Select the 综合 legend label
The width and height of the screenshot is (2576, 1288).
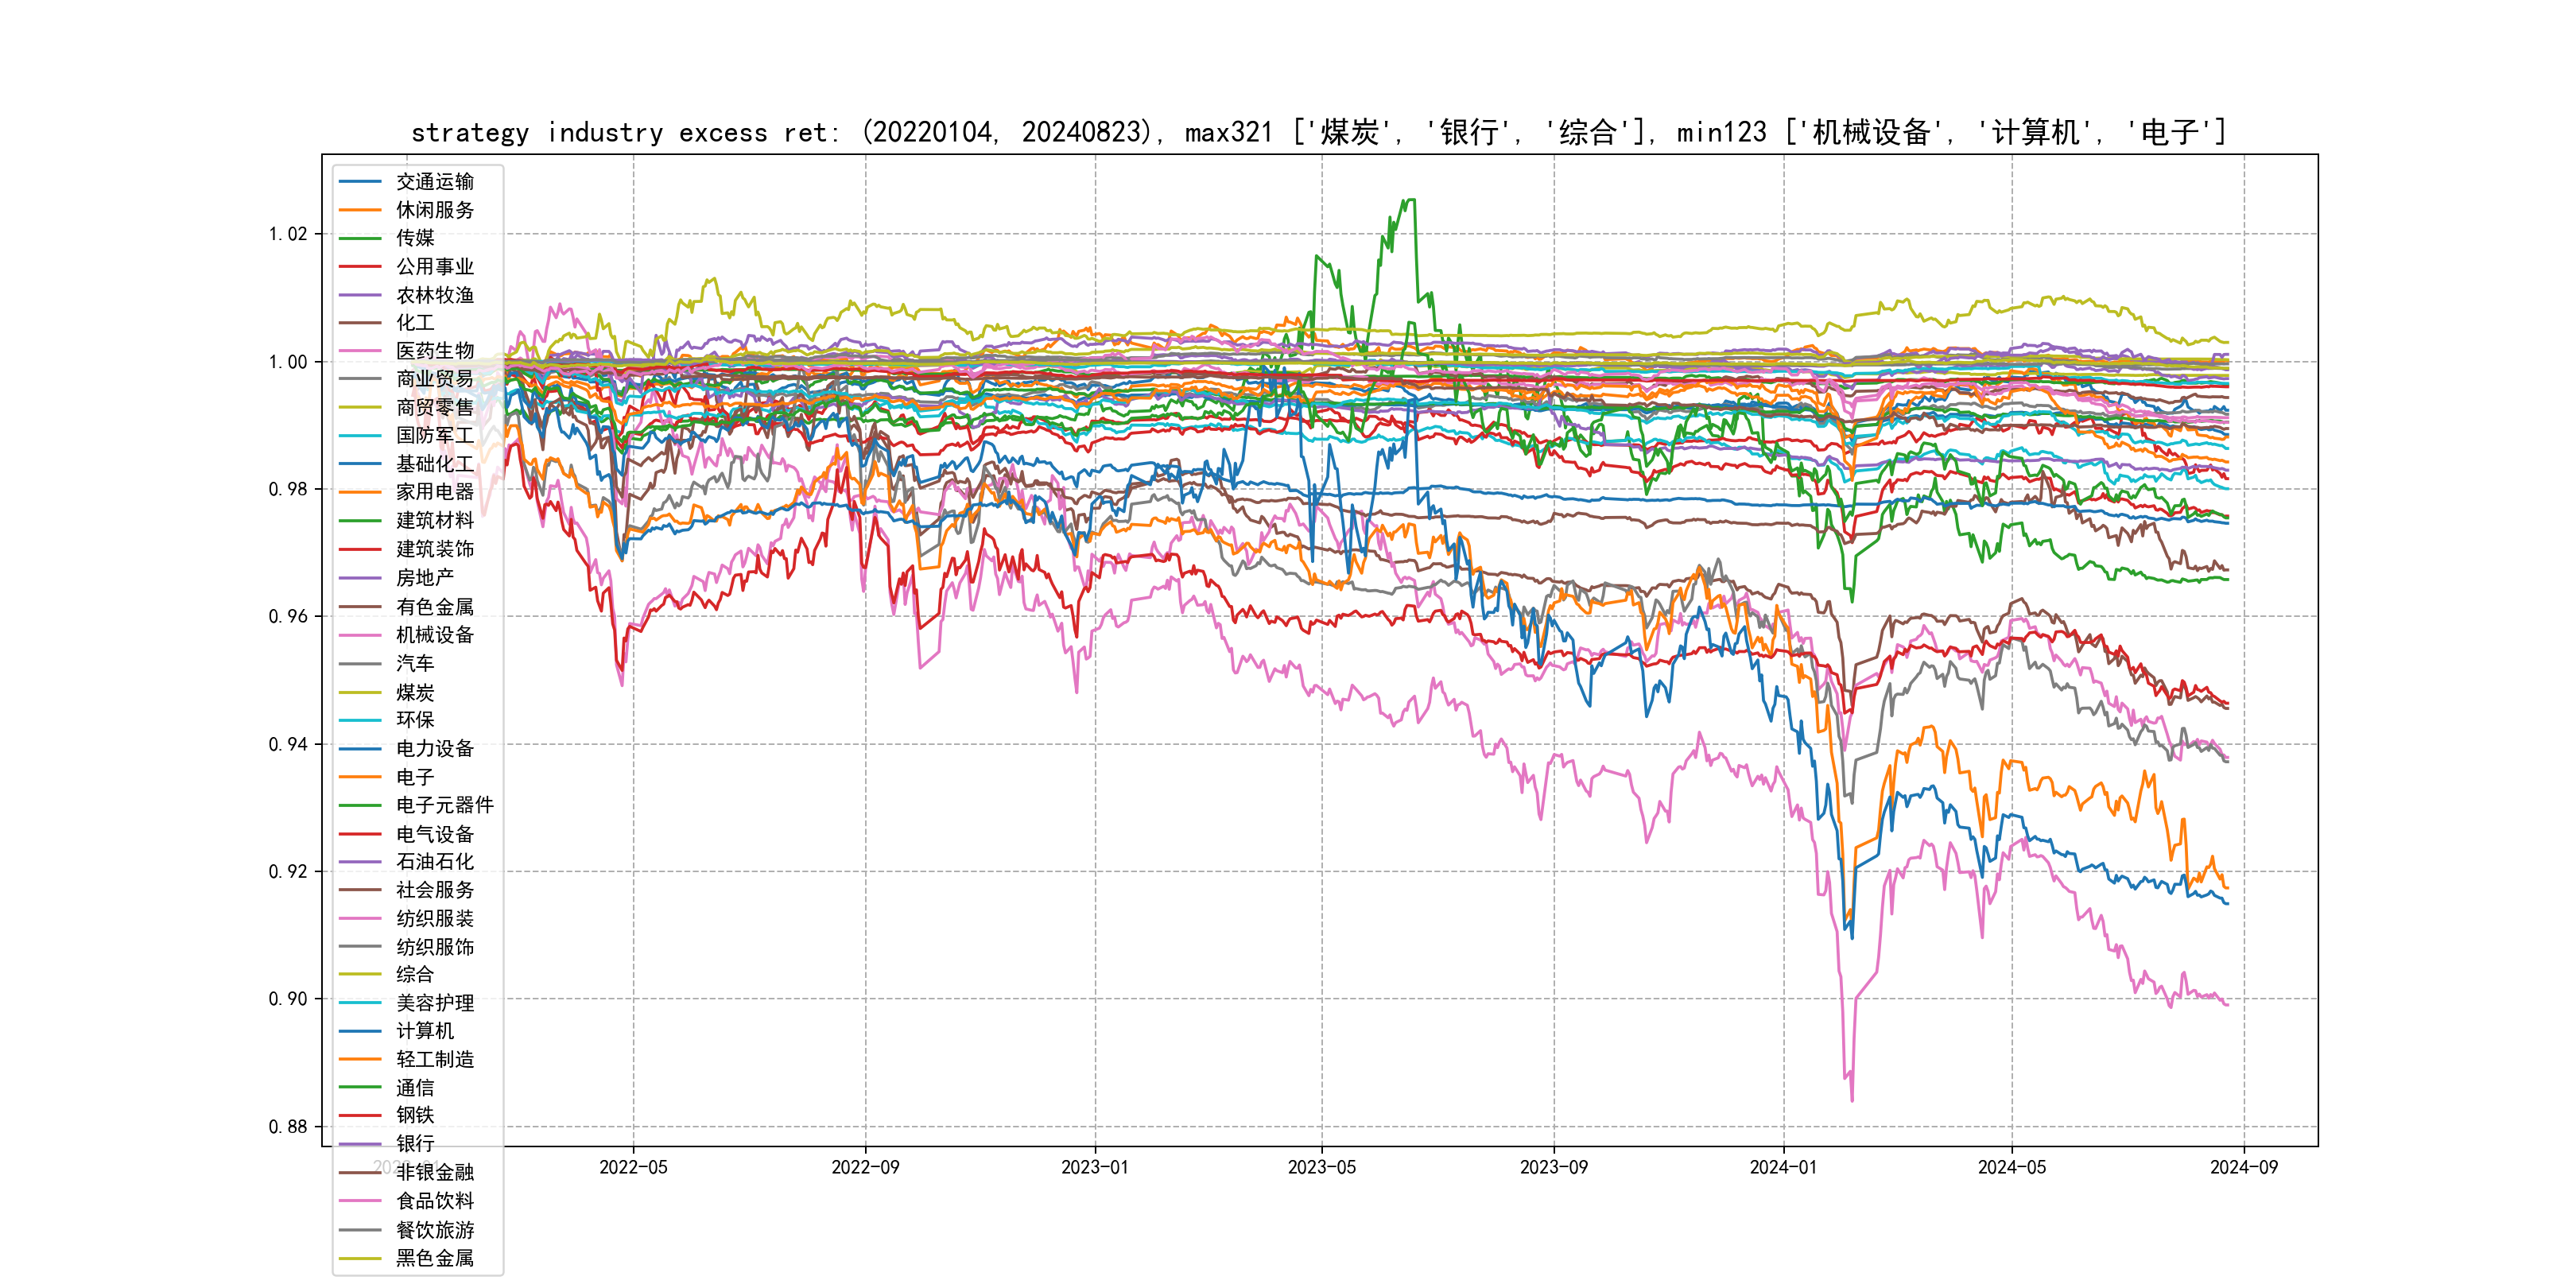tap(415, 974)
